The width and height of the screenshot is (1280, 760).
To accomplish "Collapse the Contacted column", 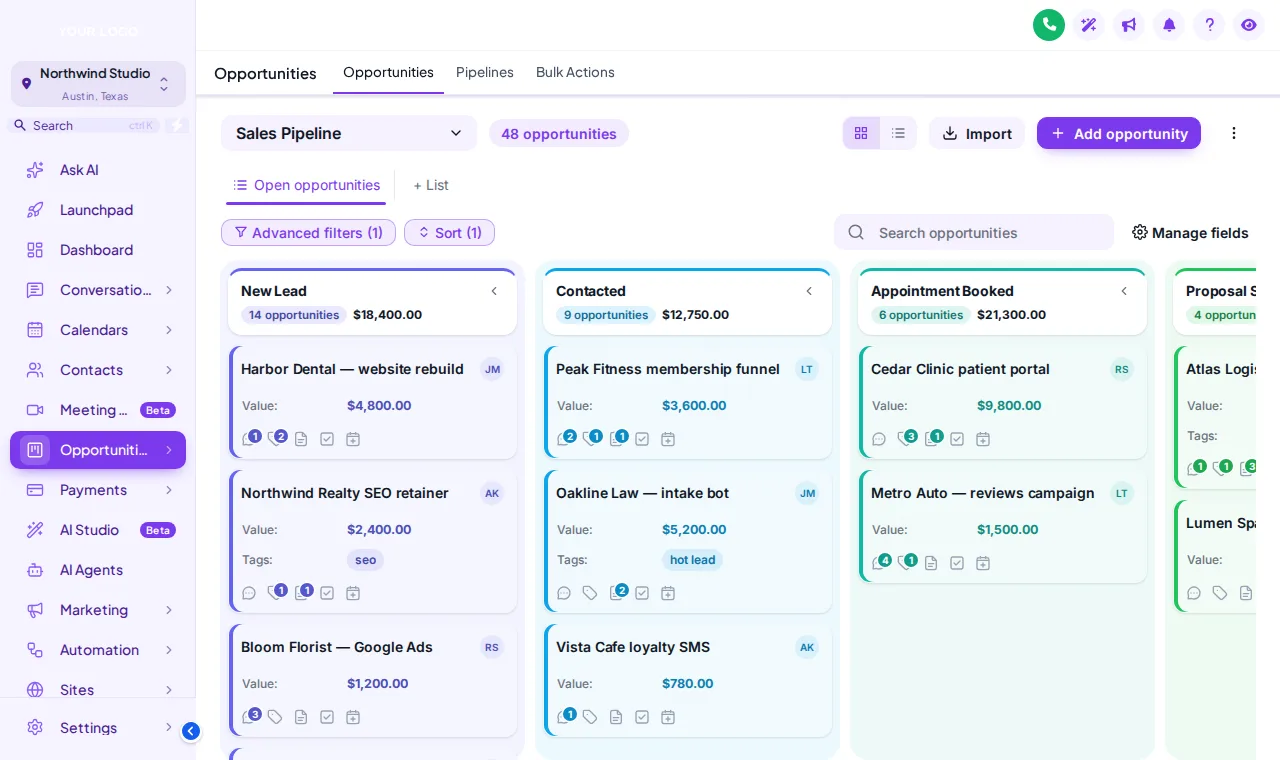I will pos(809,291).
